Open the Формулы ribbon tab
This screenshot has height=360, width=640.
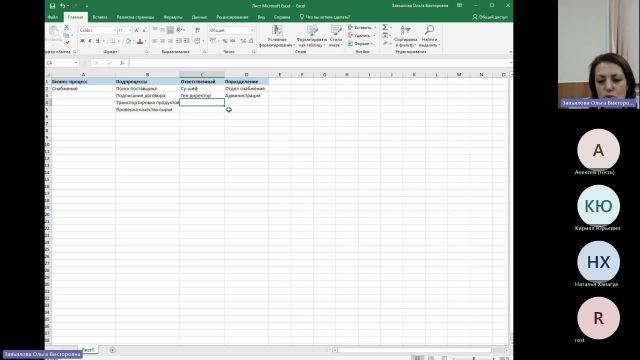point(173,17)
